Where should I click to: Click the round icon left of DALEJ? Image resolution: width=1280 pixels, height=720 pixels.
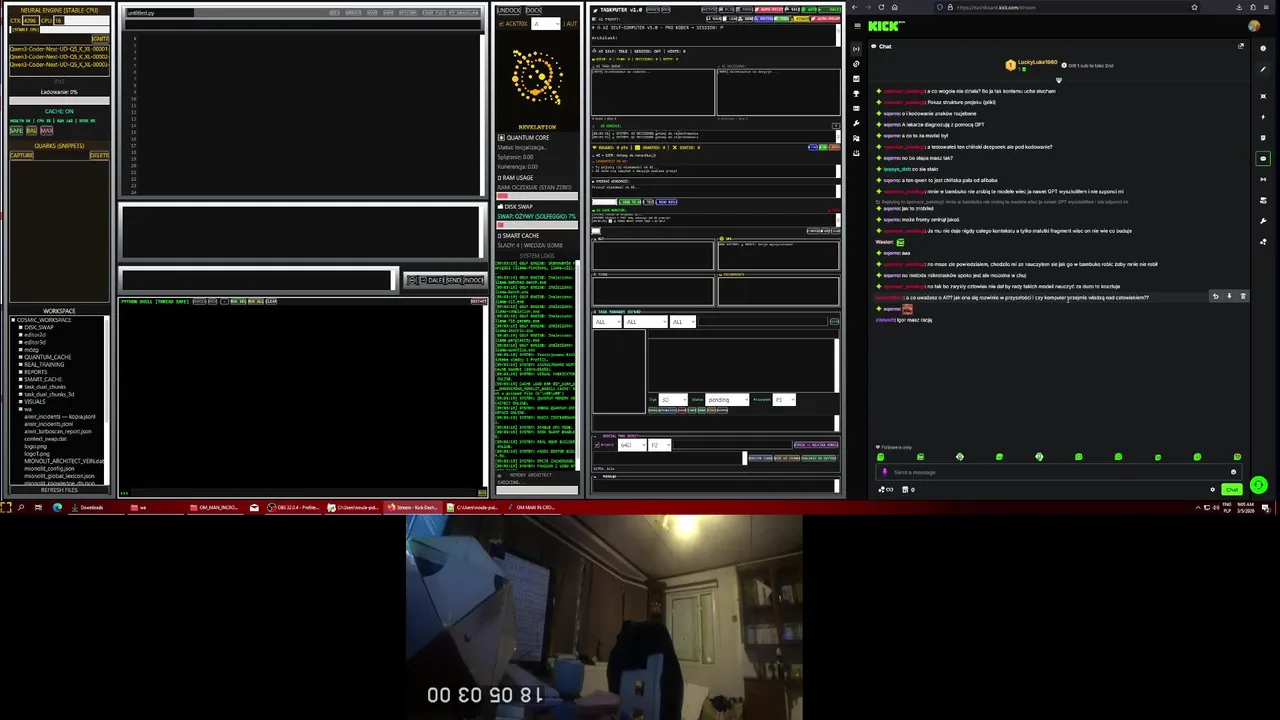(x=412, y=280)
